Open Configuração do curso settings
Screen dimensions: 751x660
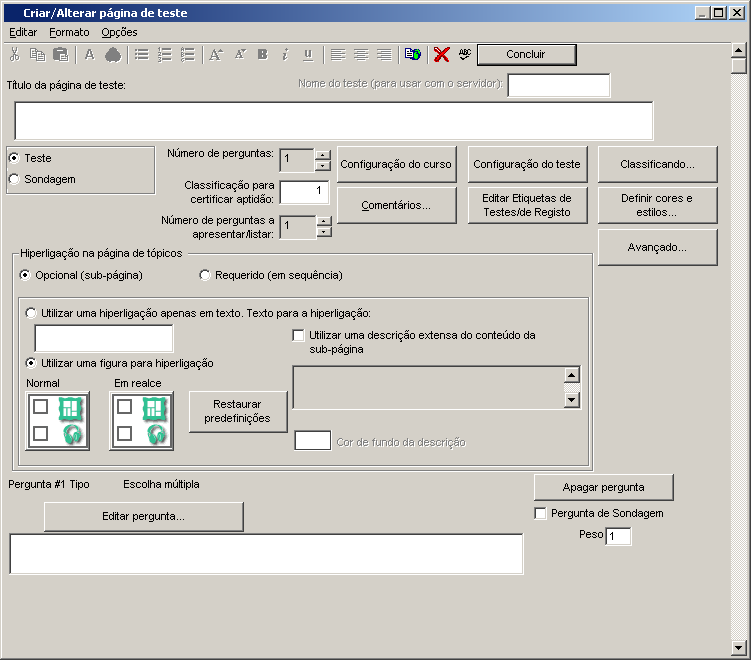(396, 164)
